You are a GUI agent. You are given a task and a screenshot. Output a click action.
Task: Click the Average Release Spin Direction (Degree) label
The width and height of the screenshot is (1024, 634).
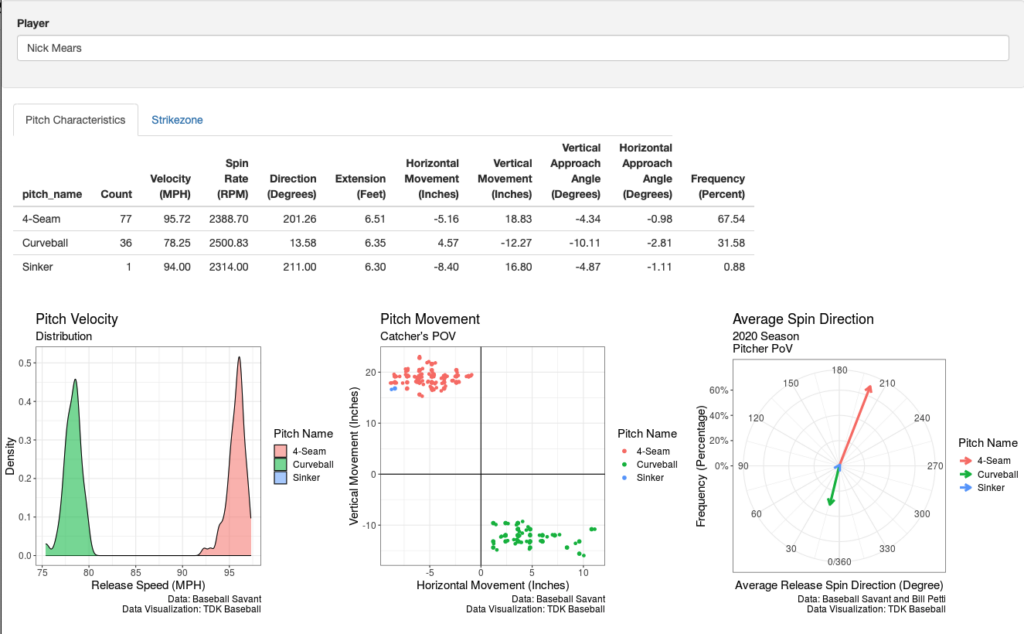839,585
